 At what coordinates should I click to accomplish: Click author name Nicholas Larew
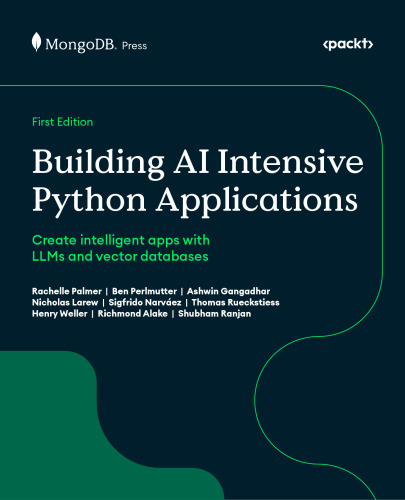tap(65, 303)
